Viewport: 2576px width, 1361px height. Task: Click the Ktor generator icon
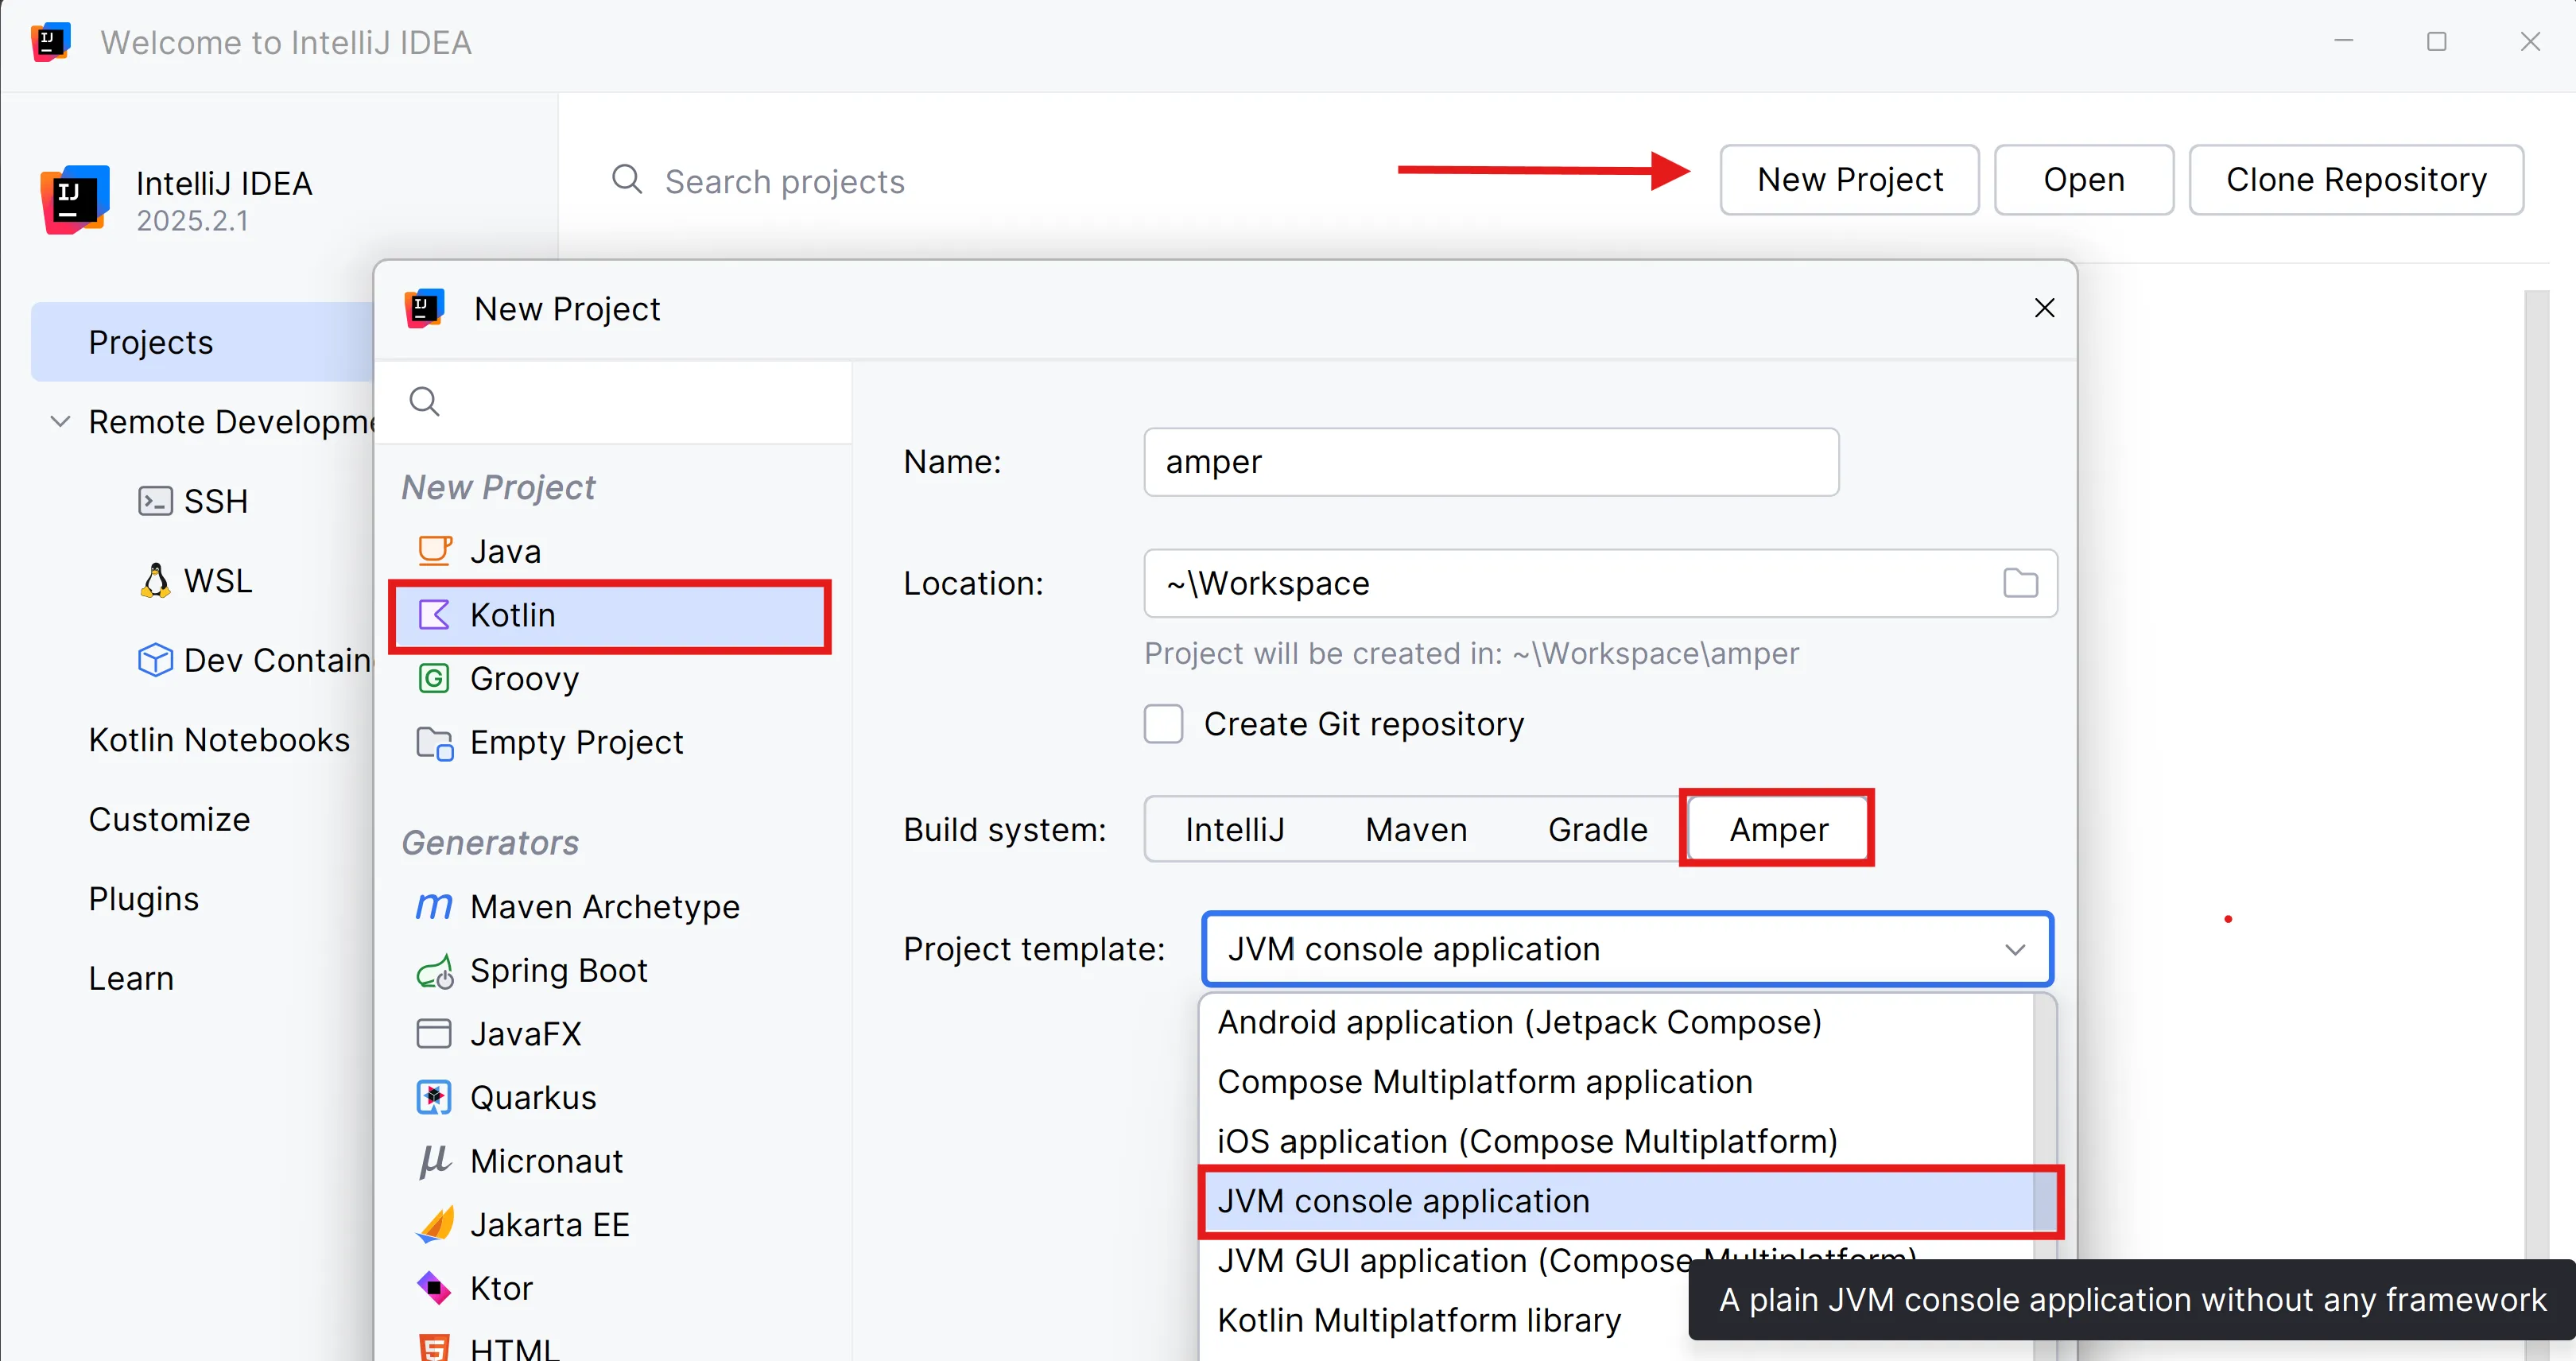coord(434,1287)
